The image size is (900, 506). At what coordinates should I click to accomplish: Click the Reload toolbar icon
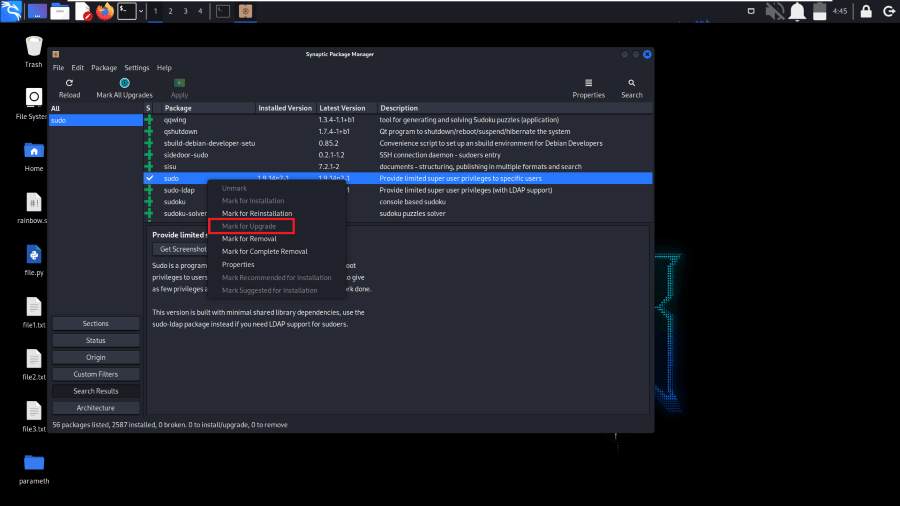coord(69,83)
